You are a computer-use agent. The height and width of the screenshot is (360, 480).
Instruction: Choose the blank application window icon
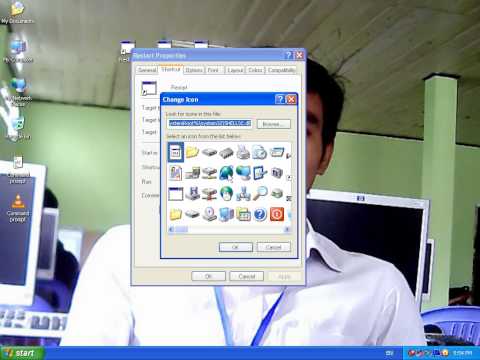coord(175,193)
